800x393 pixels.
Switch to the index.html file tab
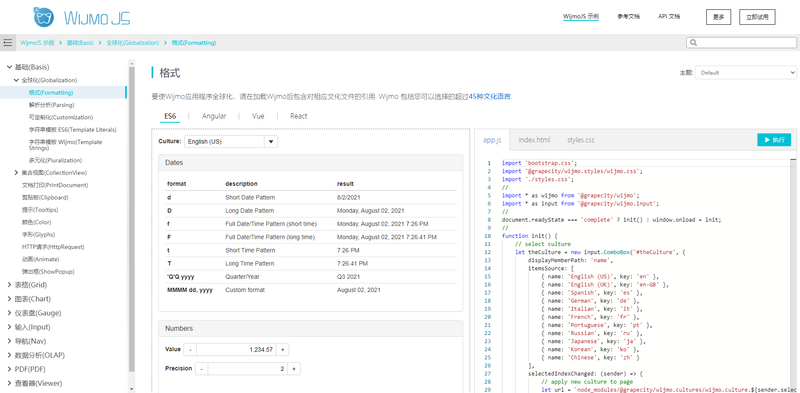pos(534,140)
